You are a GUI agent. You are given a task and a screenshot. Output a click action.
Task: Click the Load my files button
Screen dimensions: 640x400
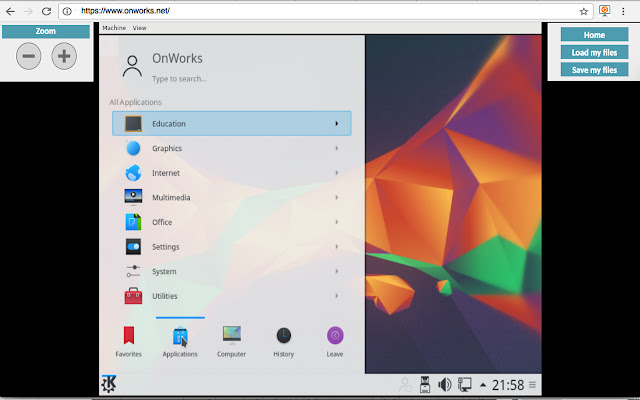point(594,52)
